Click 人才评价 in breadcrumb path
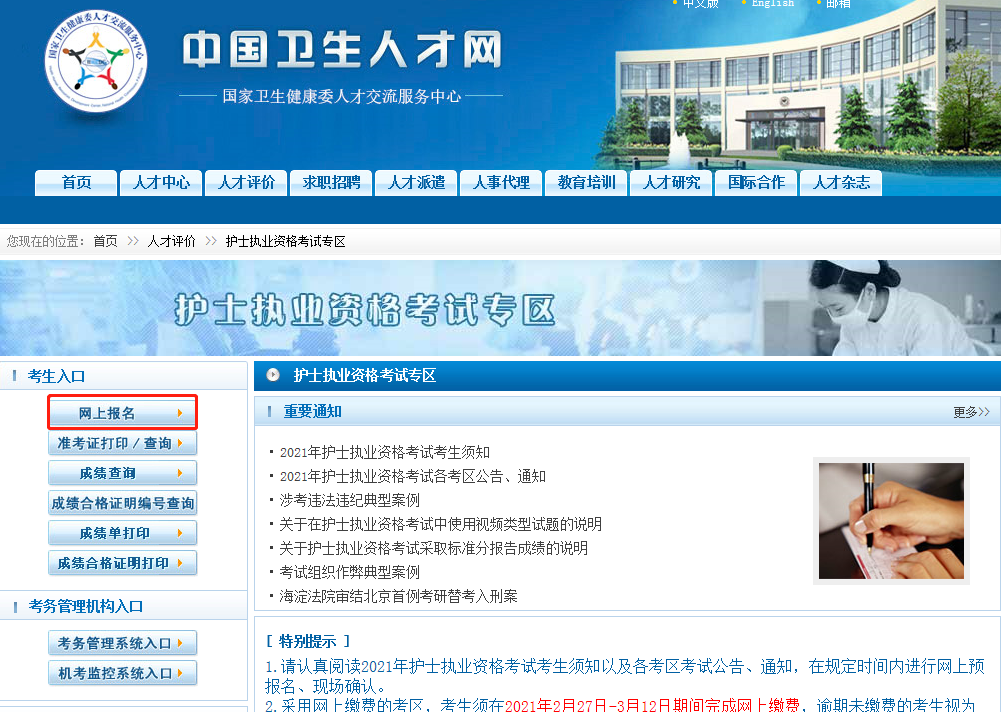This screenshot has height=712, width=1004. (172, 241)
